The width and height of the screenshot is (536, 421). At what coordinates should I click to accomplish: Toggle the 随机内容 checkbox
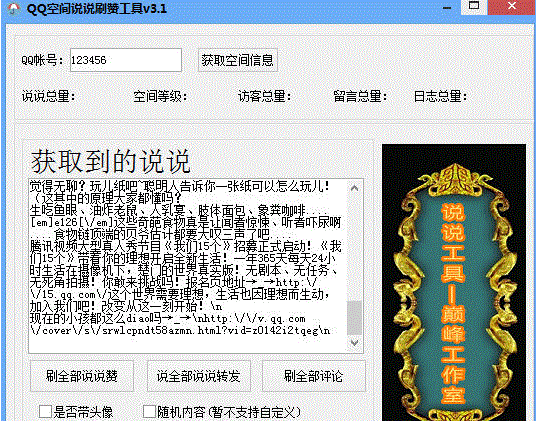pyautogui.click(x=149, y=412)
